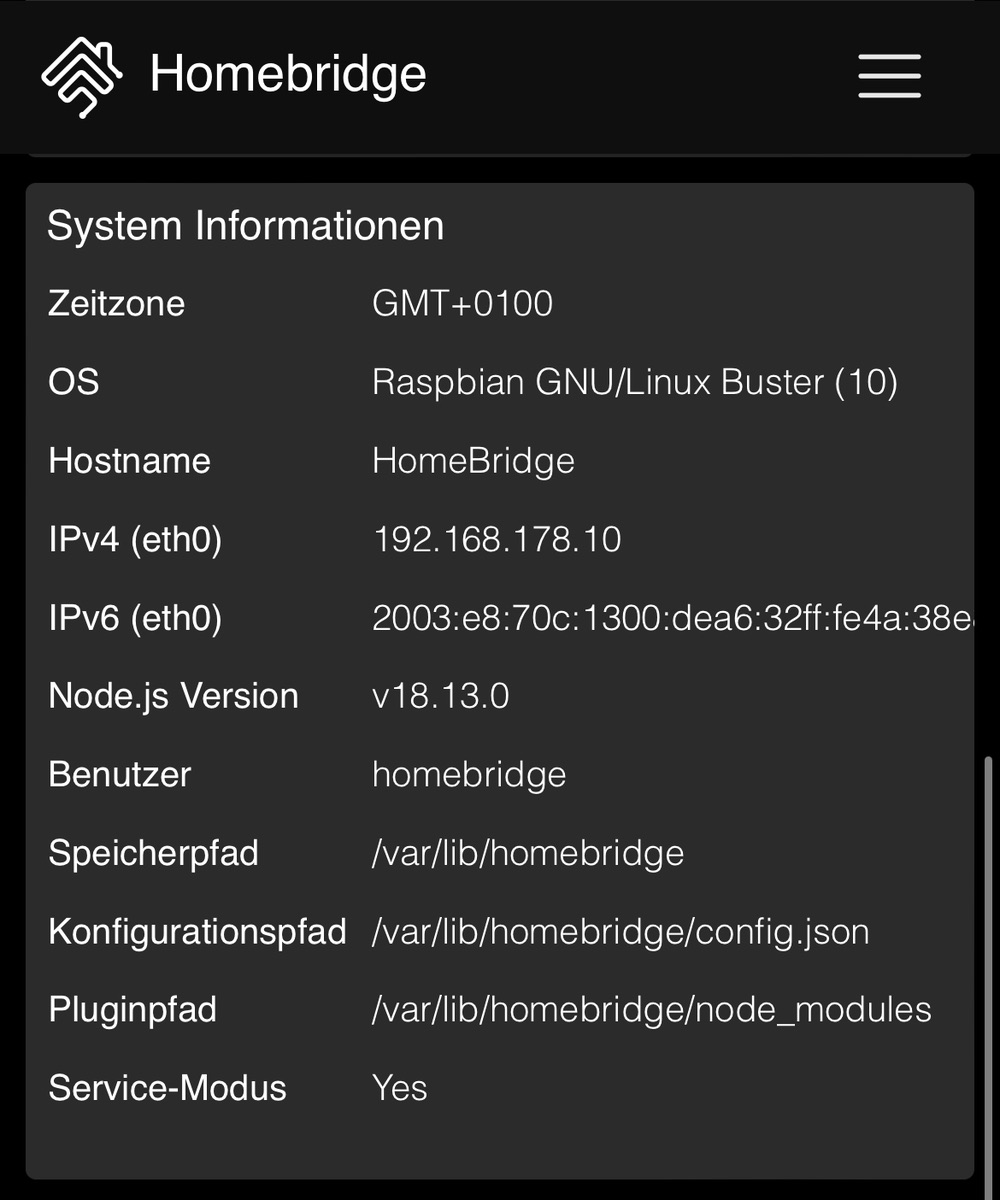Screen dimensions: 1000x1200
Task: Click the HomeBridge hostname value
Action: coord(473,461)
